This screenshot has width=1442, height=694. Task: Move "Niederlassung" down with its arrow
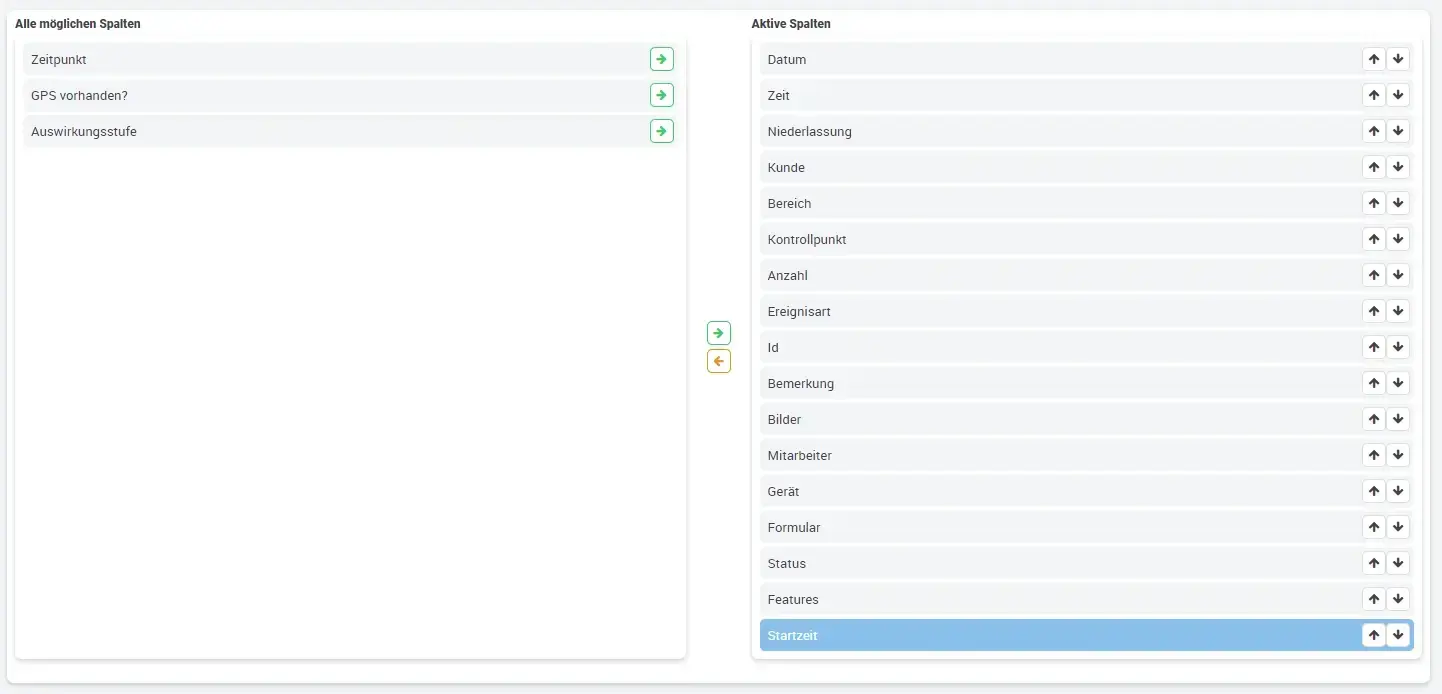[x=1398, y=131]
